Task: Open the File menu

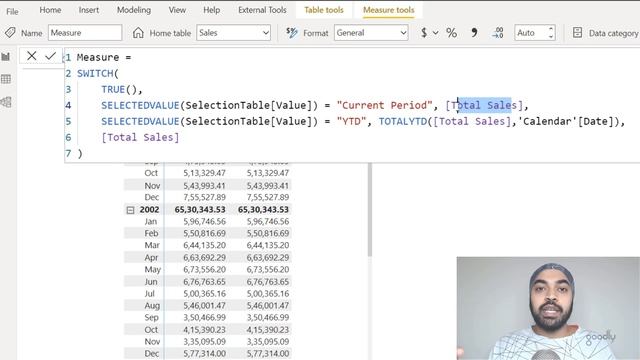Action: [12, 11]
